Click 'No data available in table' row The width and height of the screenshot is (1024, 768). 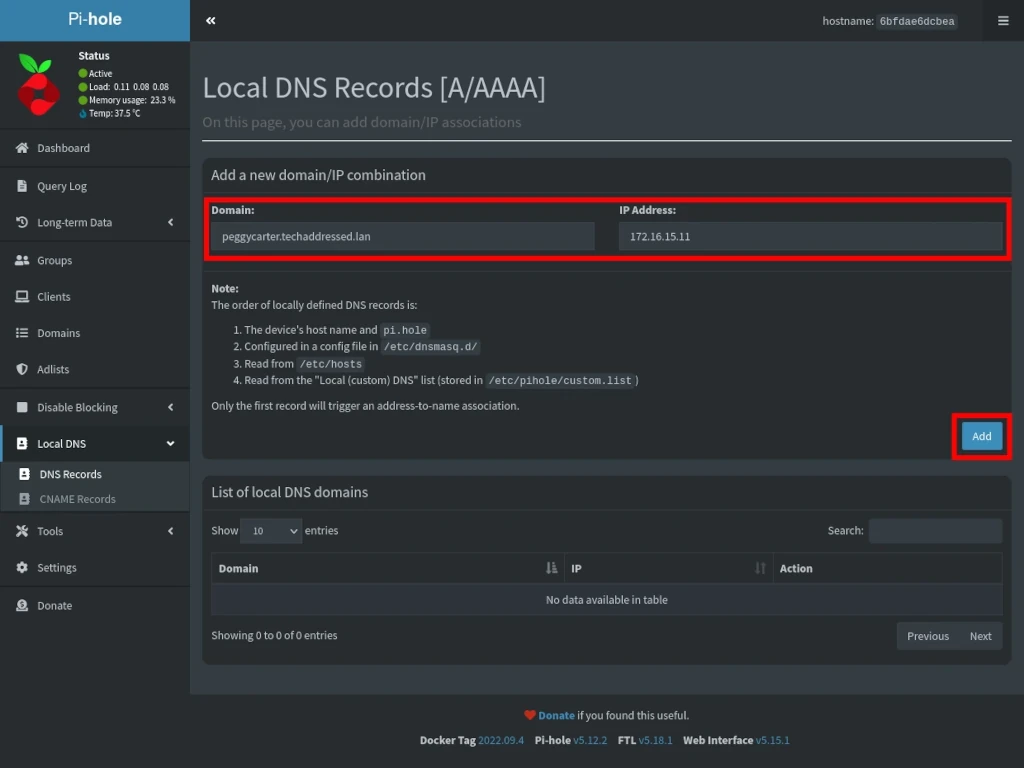[x=607, y=600]
